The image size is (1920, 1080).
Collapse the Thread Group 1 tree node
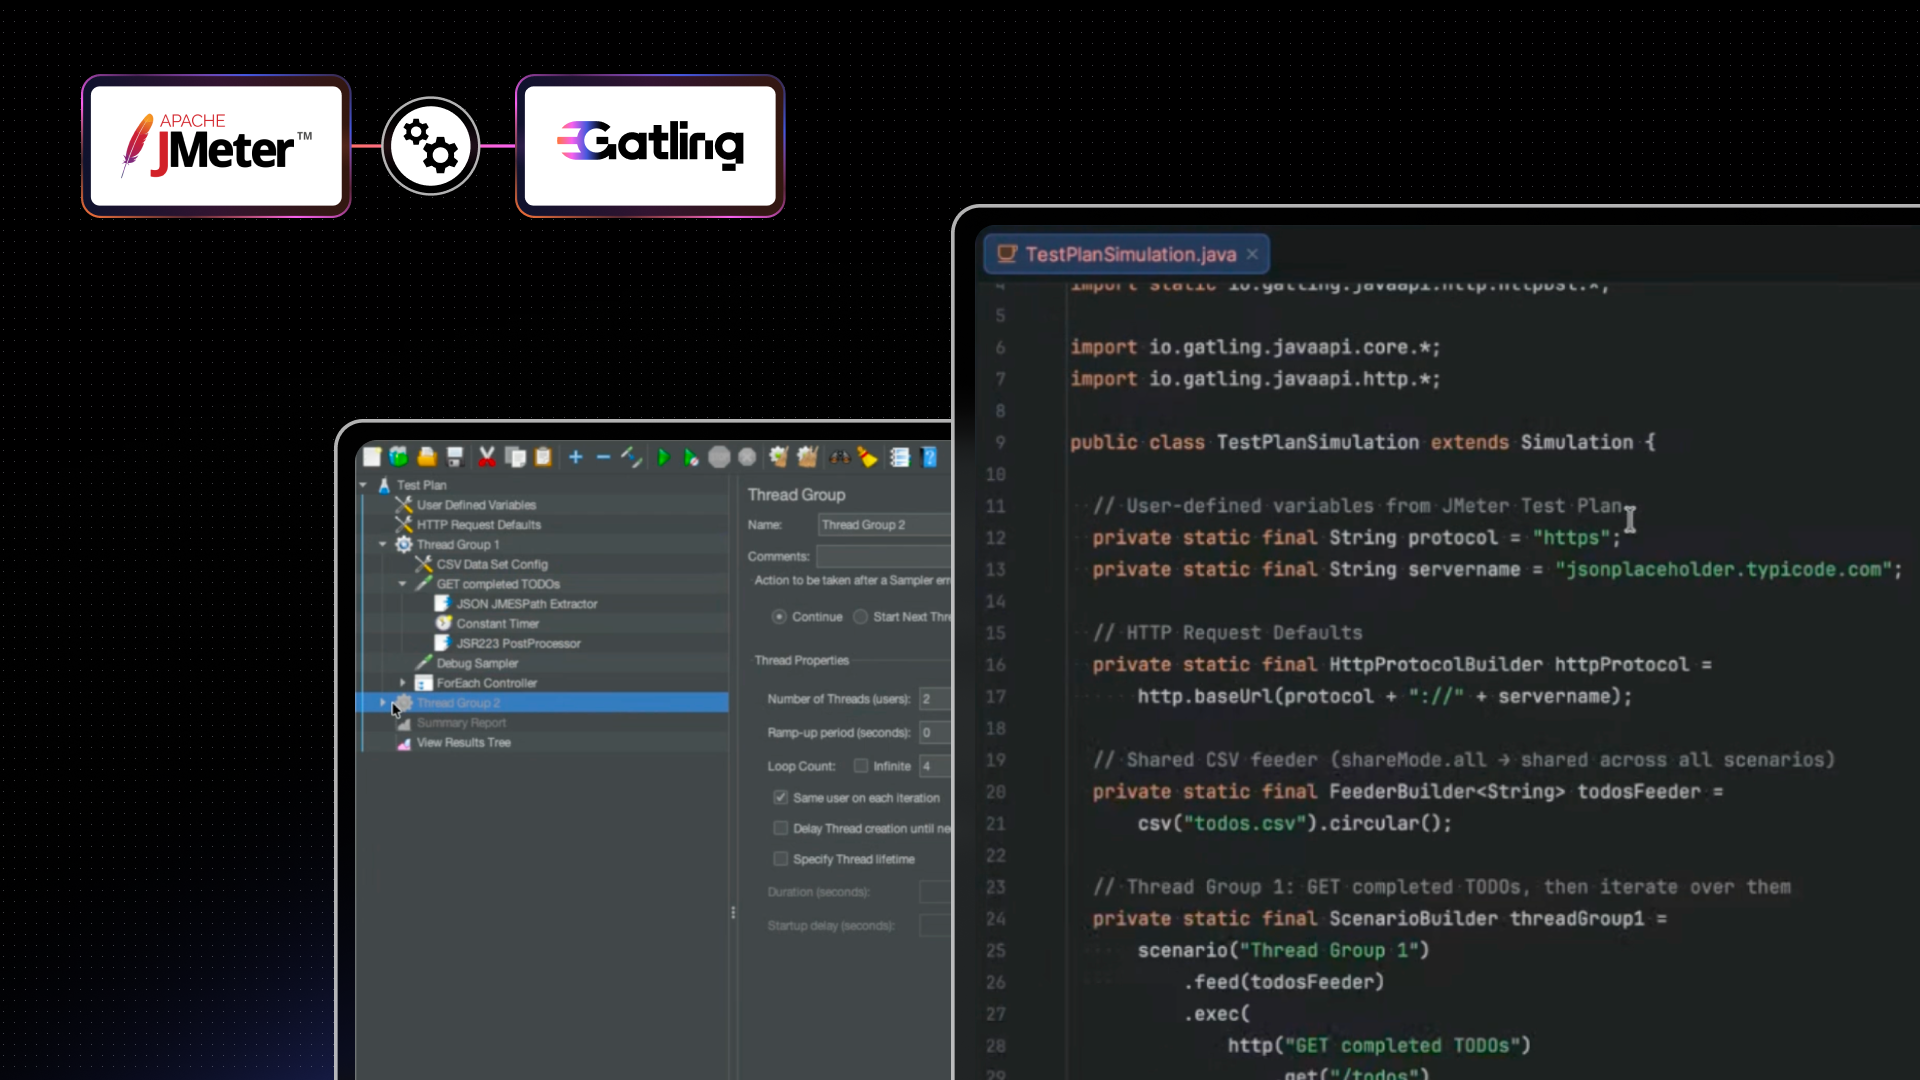point(383,545)
